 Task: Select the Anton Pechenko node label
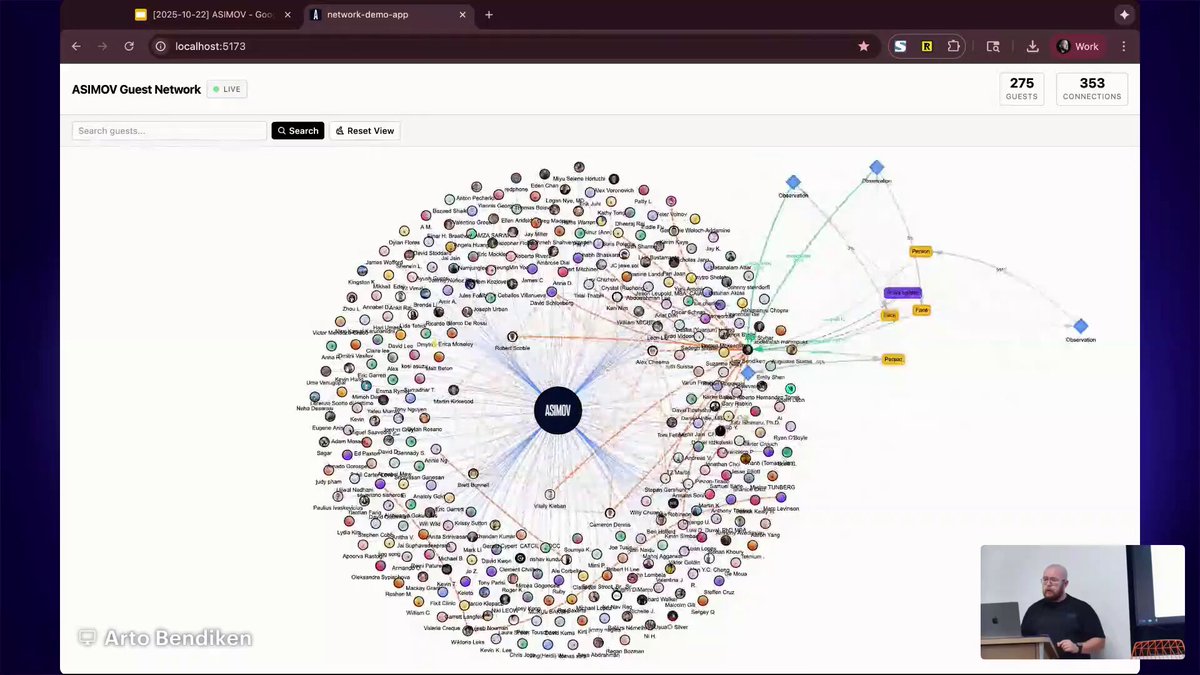coord(477,199)
